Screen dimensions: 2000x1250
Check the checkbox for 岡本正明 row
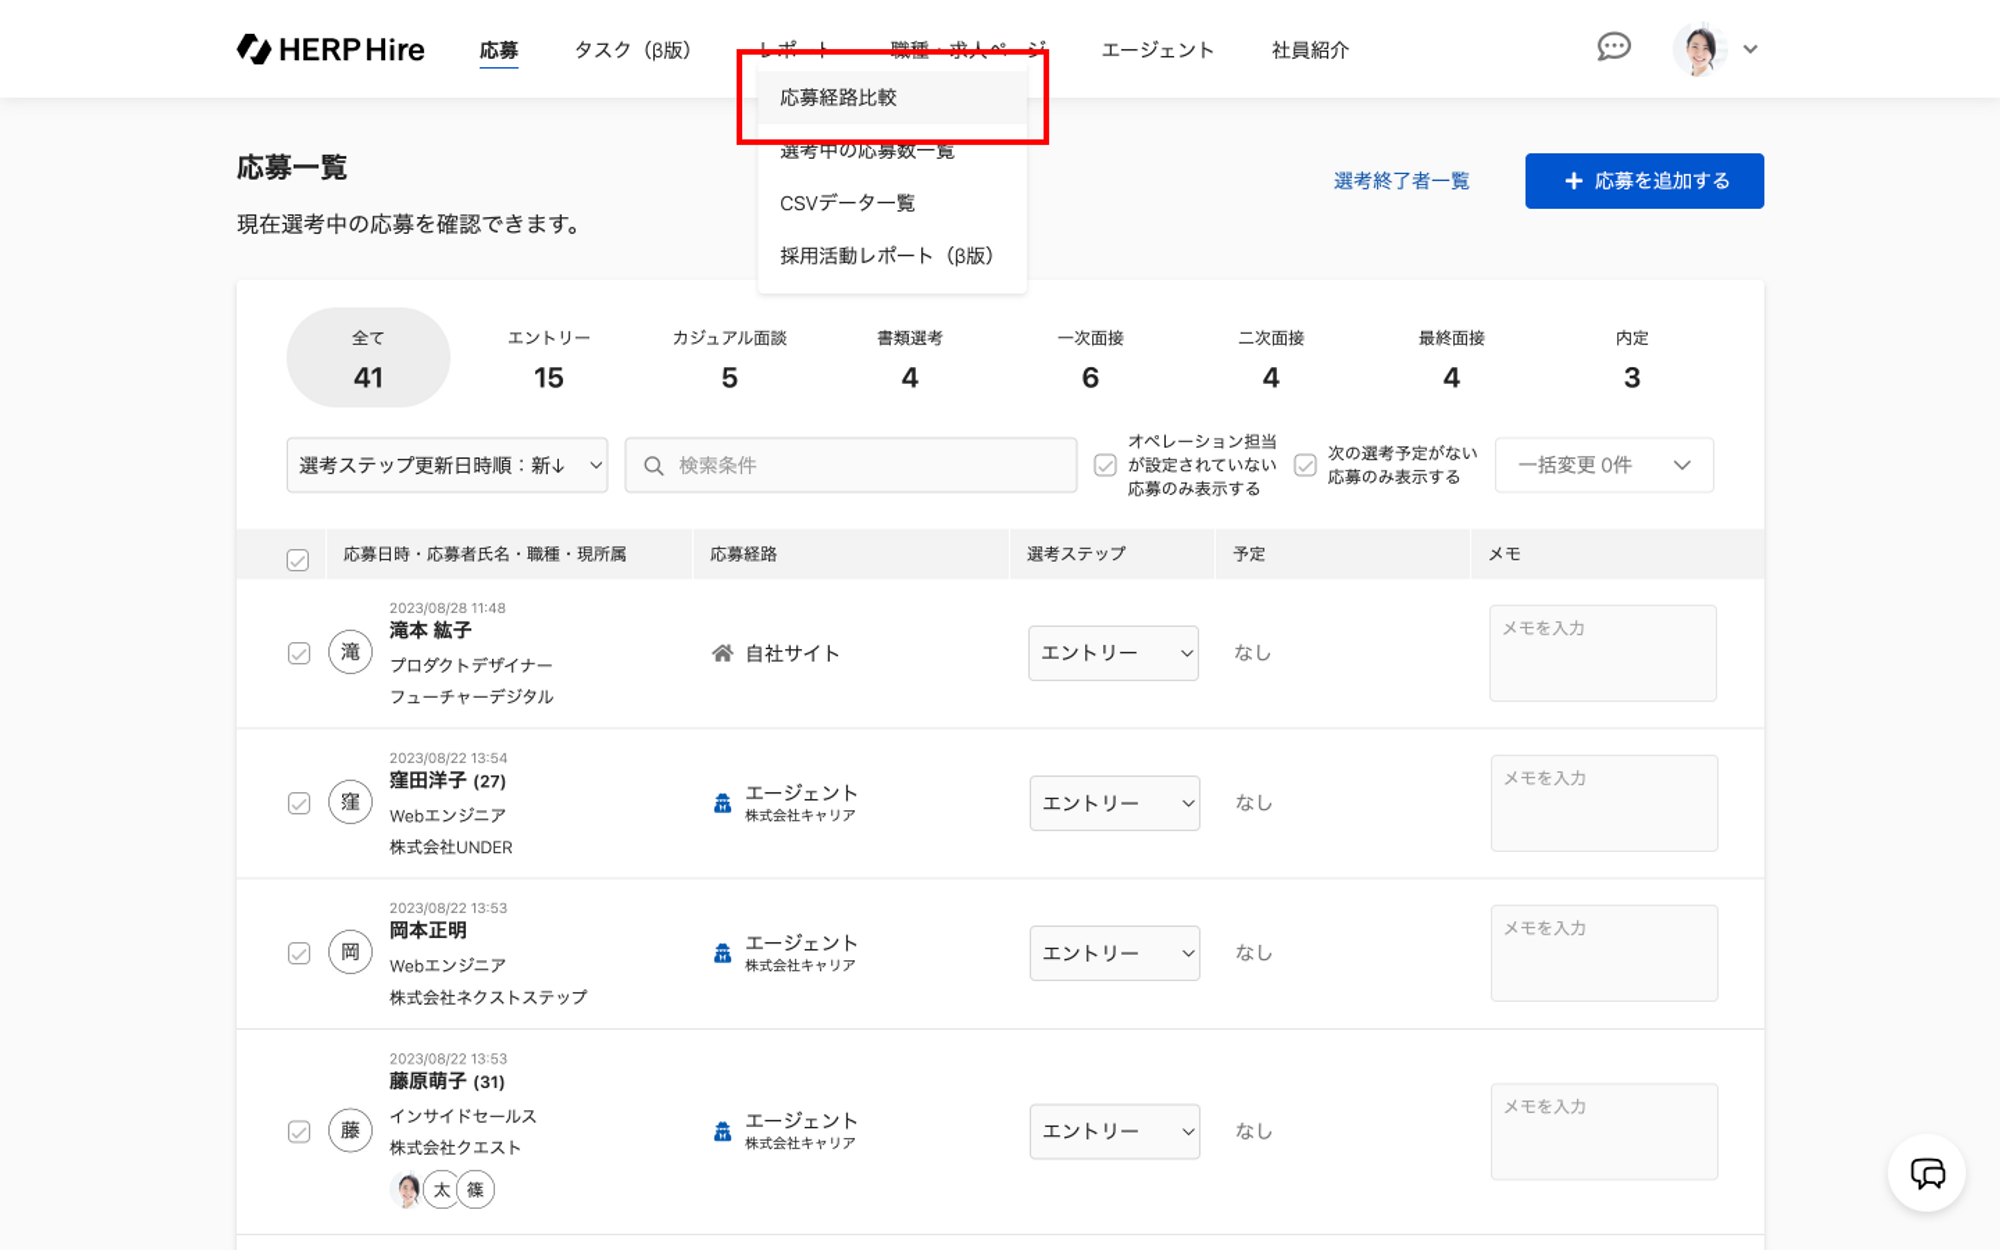tap(299, 953)
